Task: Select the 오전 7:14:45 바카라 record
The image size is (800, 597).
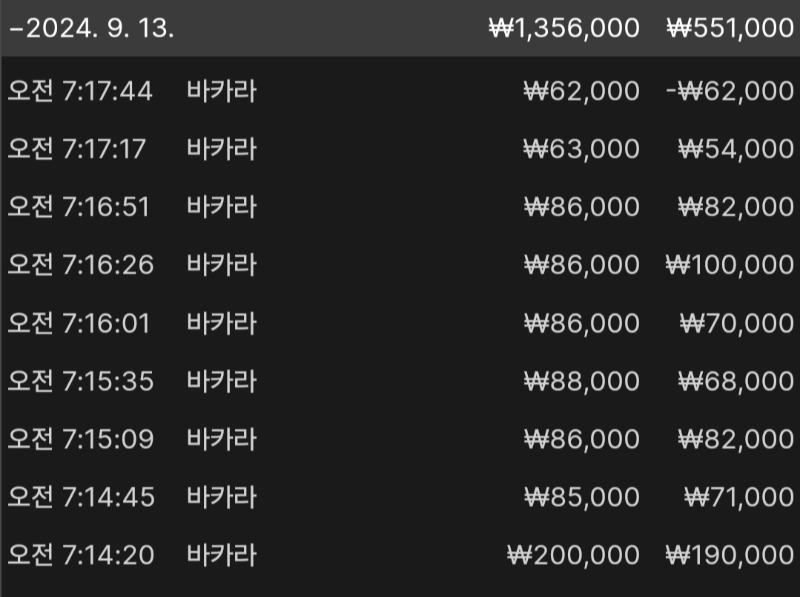Action: (x=400, y=497)
